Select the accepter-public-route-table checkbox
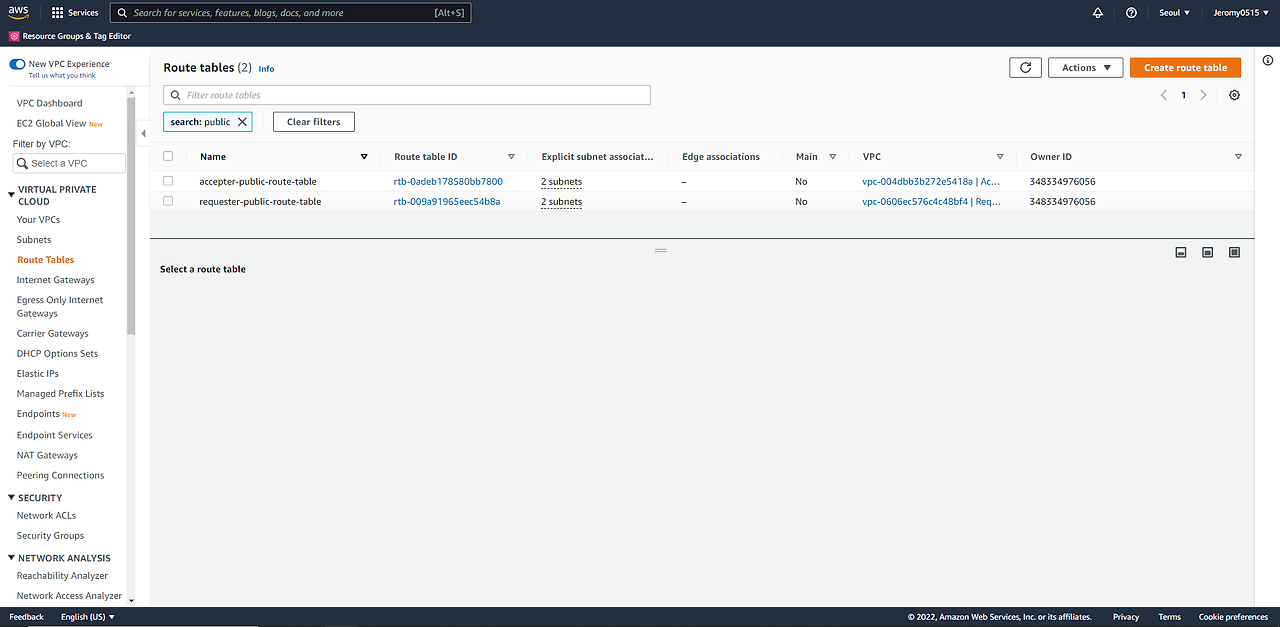 [x=168, y=181]
